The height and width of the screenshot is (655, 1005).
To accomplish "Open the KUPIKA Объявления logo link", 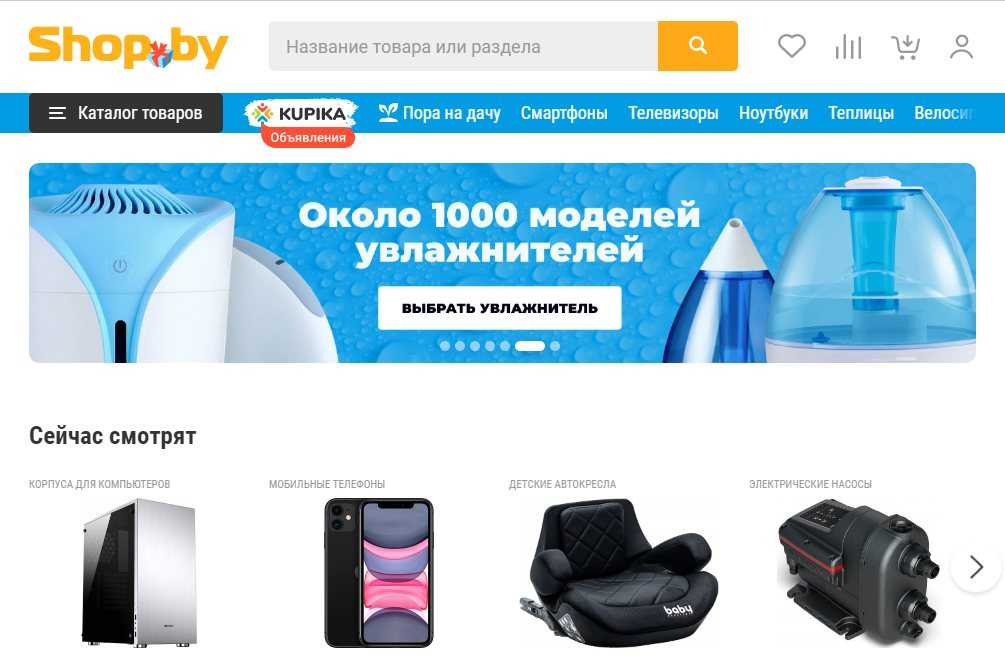I will (301, 122).
